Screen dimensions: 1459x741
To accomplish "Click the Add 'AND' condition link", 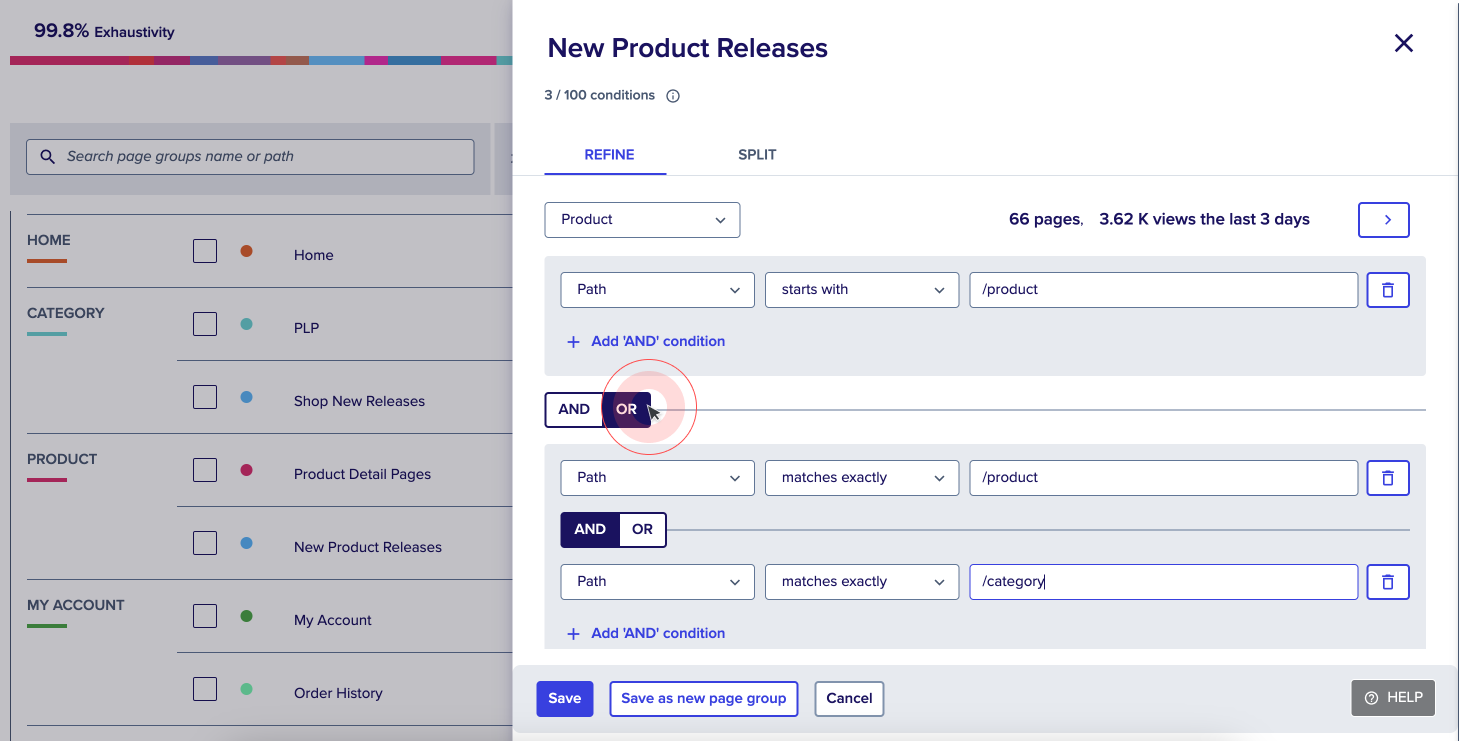I will pyautogui.click(x=658, y=341).
